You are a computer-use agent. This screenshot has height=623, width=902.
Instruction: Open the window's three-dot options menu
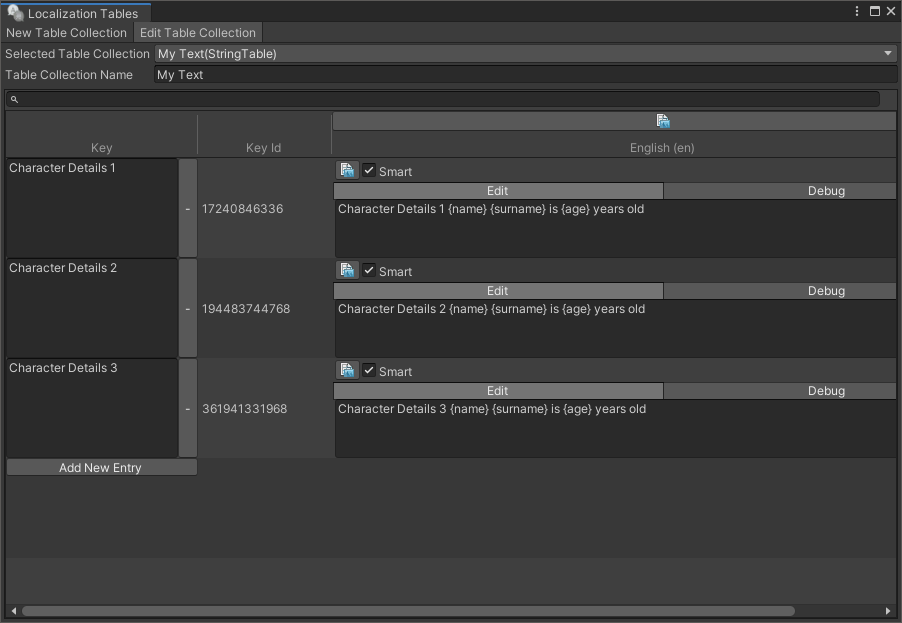point(857,12)
